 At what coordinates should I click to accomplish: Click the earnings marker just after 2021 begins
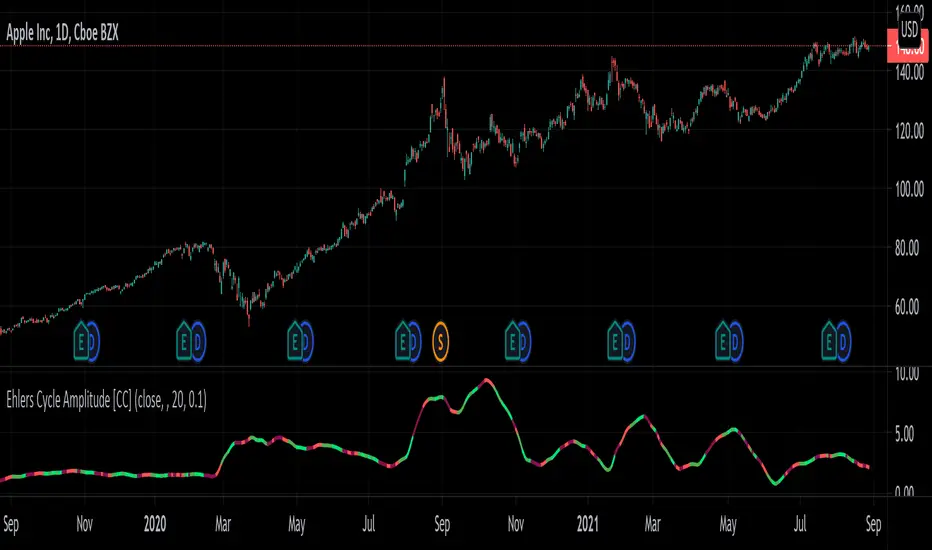pos(615,341)
